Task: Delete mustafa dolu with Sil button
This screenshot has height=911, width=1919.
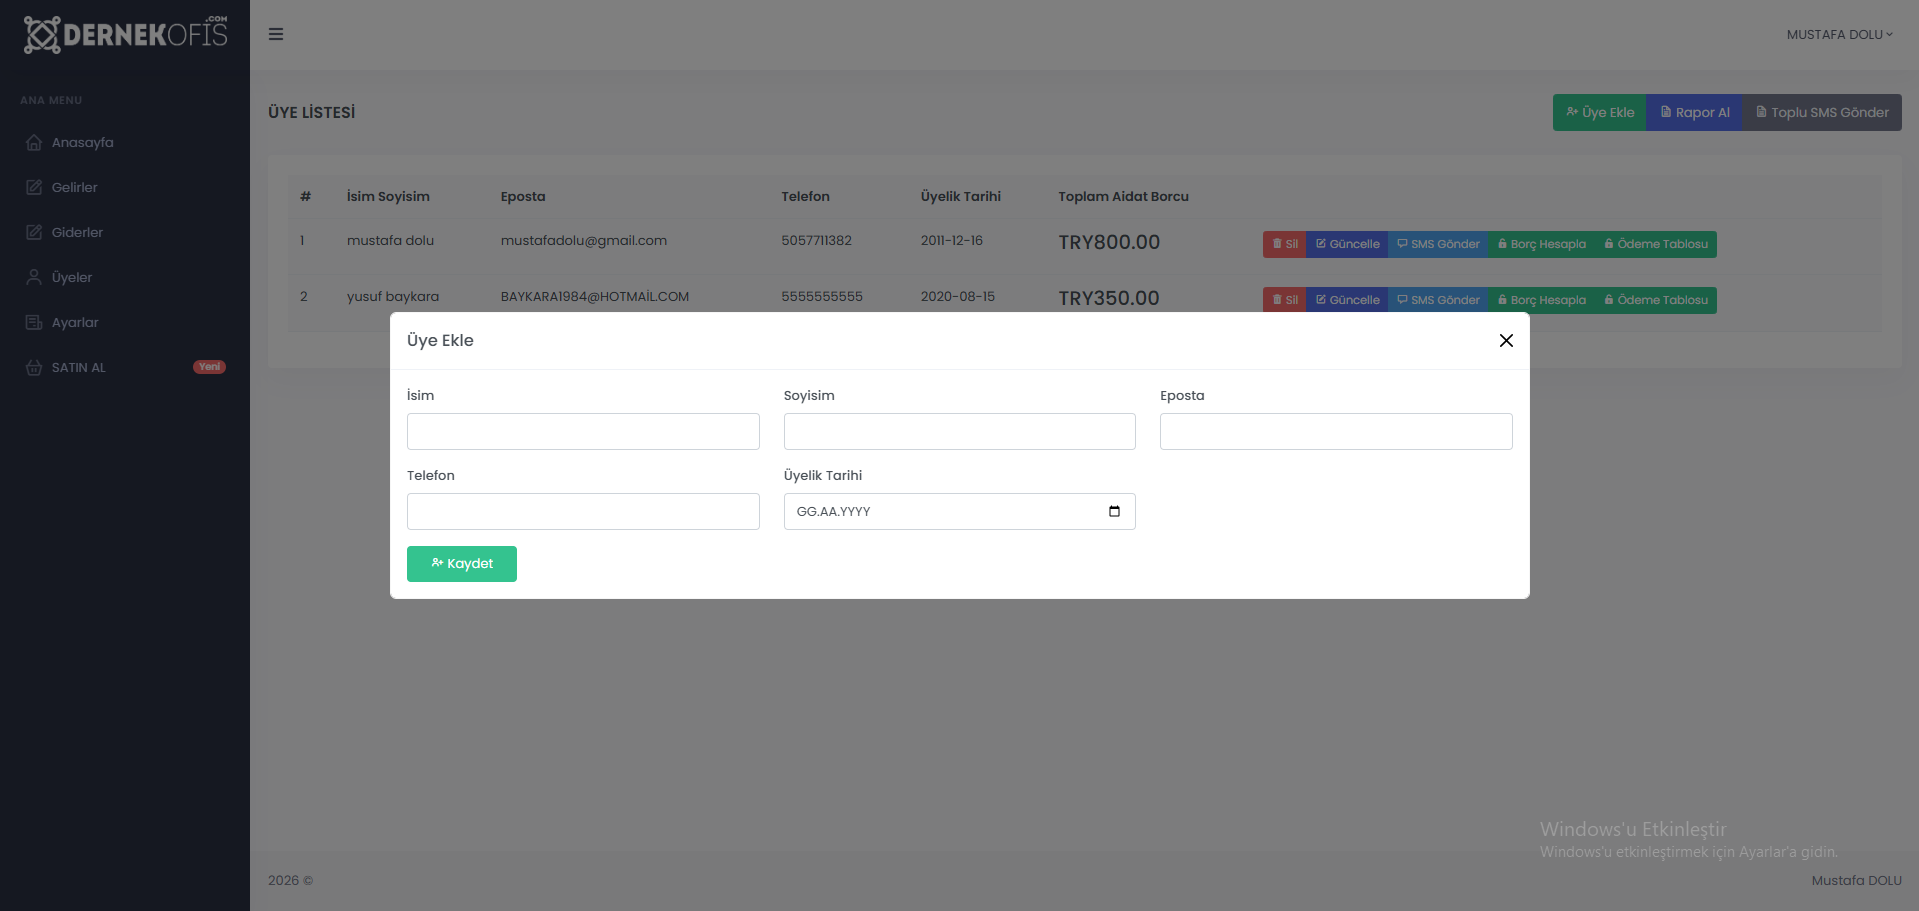Action: 1285,244
